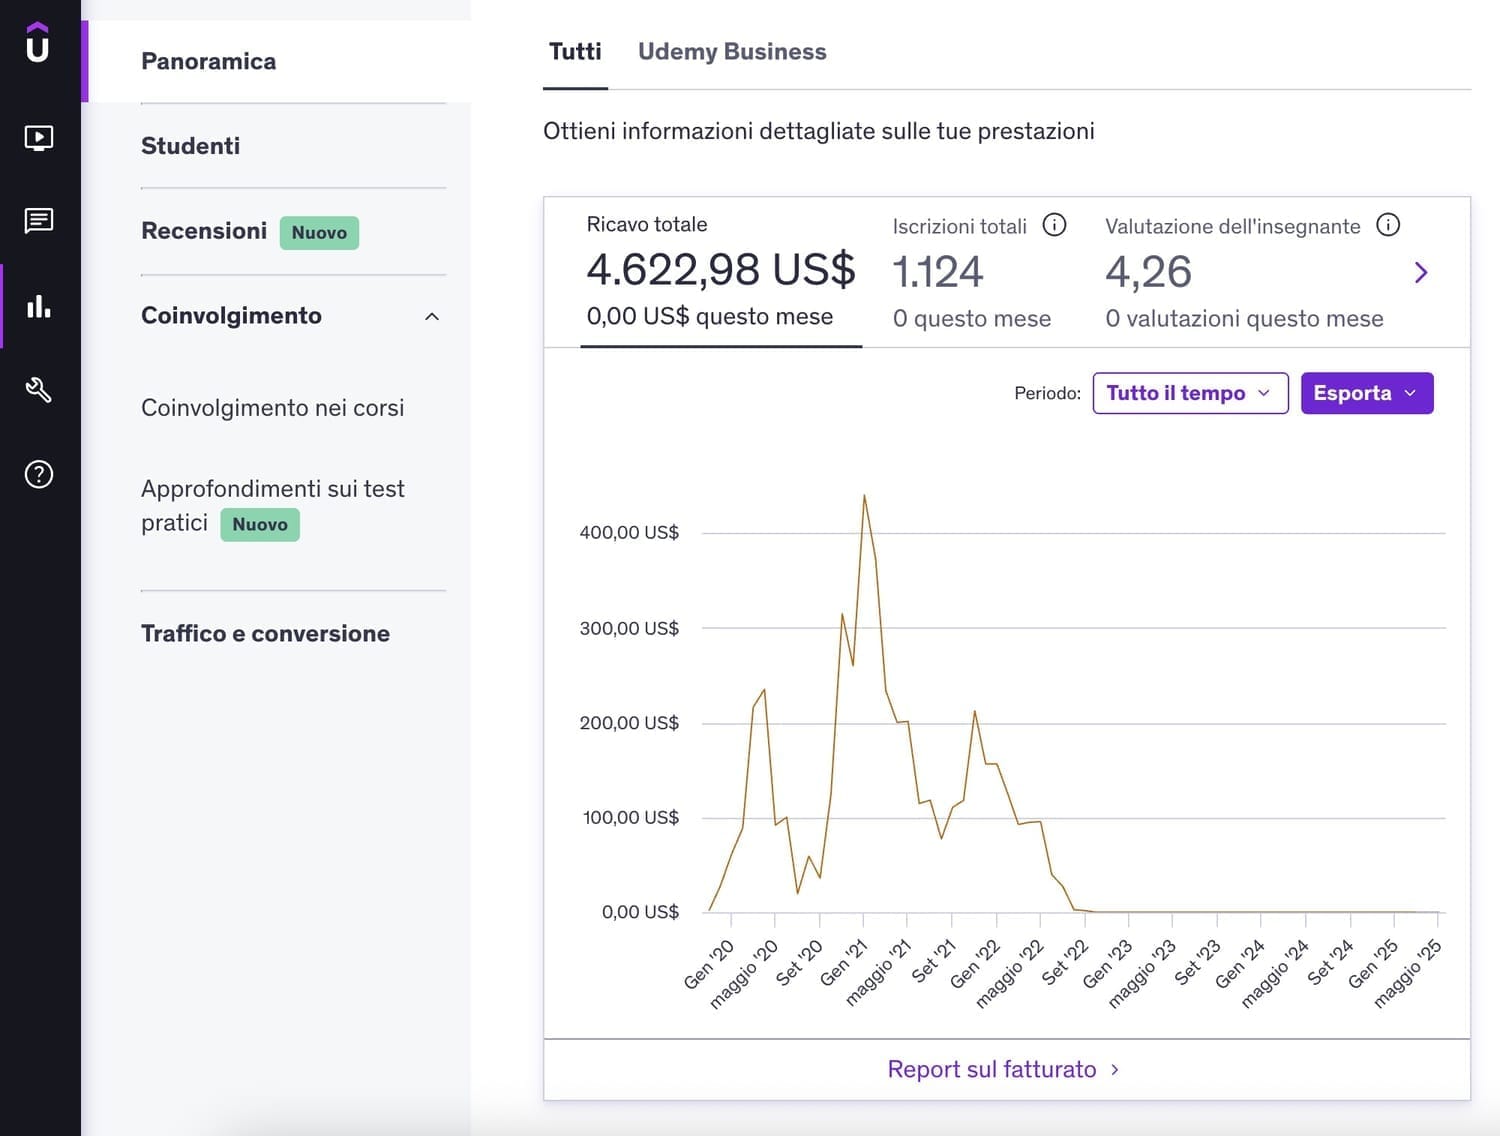Click the Udemy logo icon
This screenshot has width=1500, height=1136.
point(38,42)
